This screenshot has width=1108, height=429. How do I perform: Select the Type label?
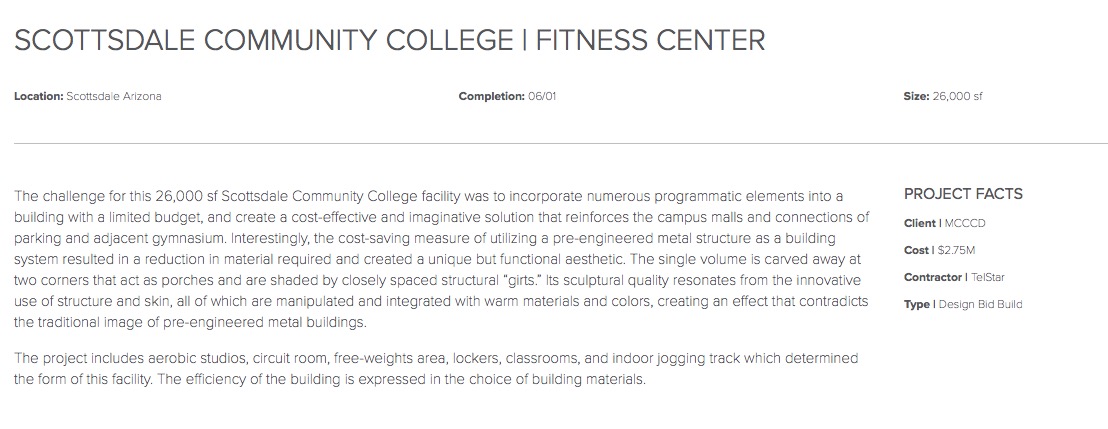click(917, 305)
